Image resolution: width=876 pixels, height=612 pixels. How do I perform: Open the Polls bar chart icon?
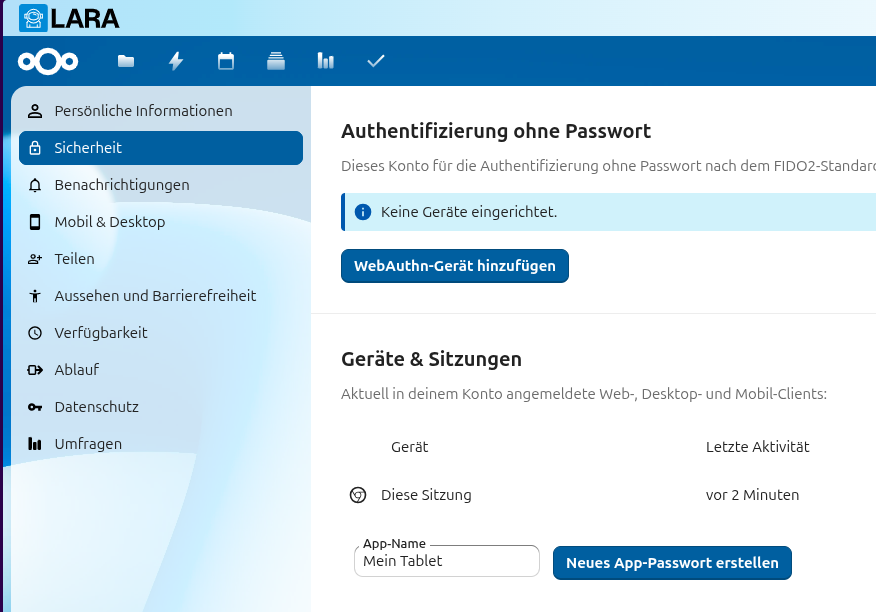(326, 61)
